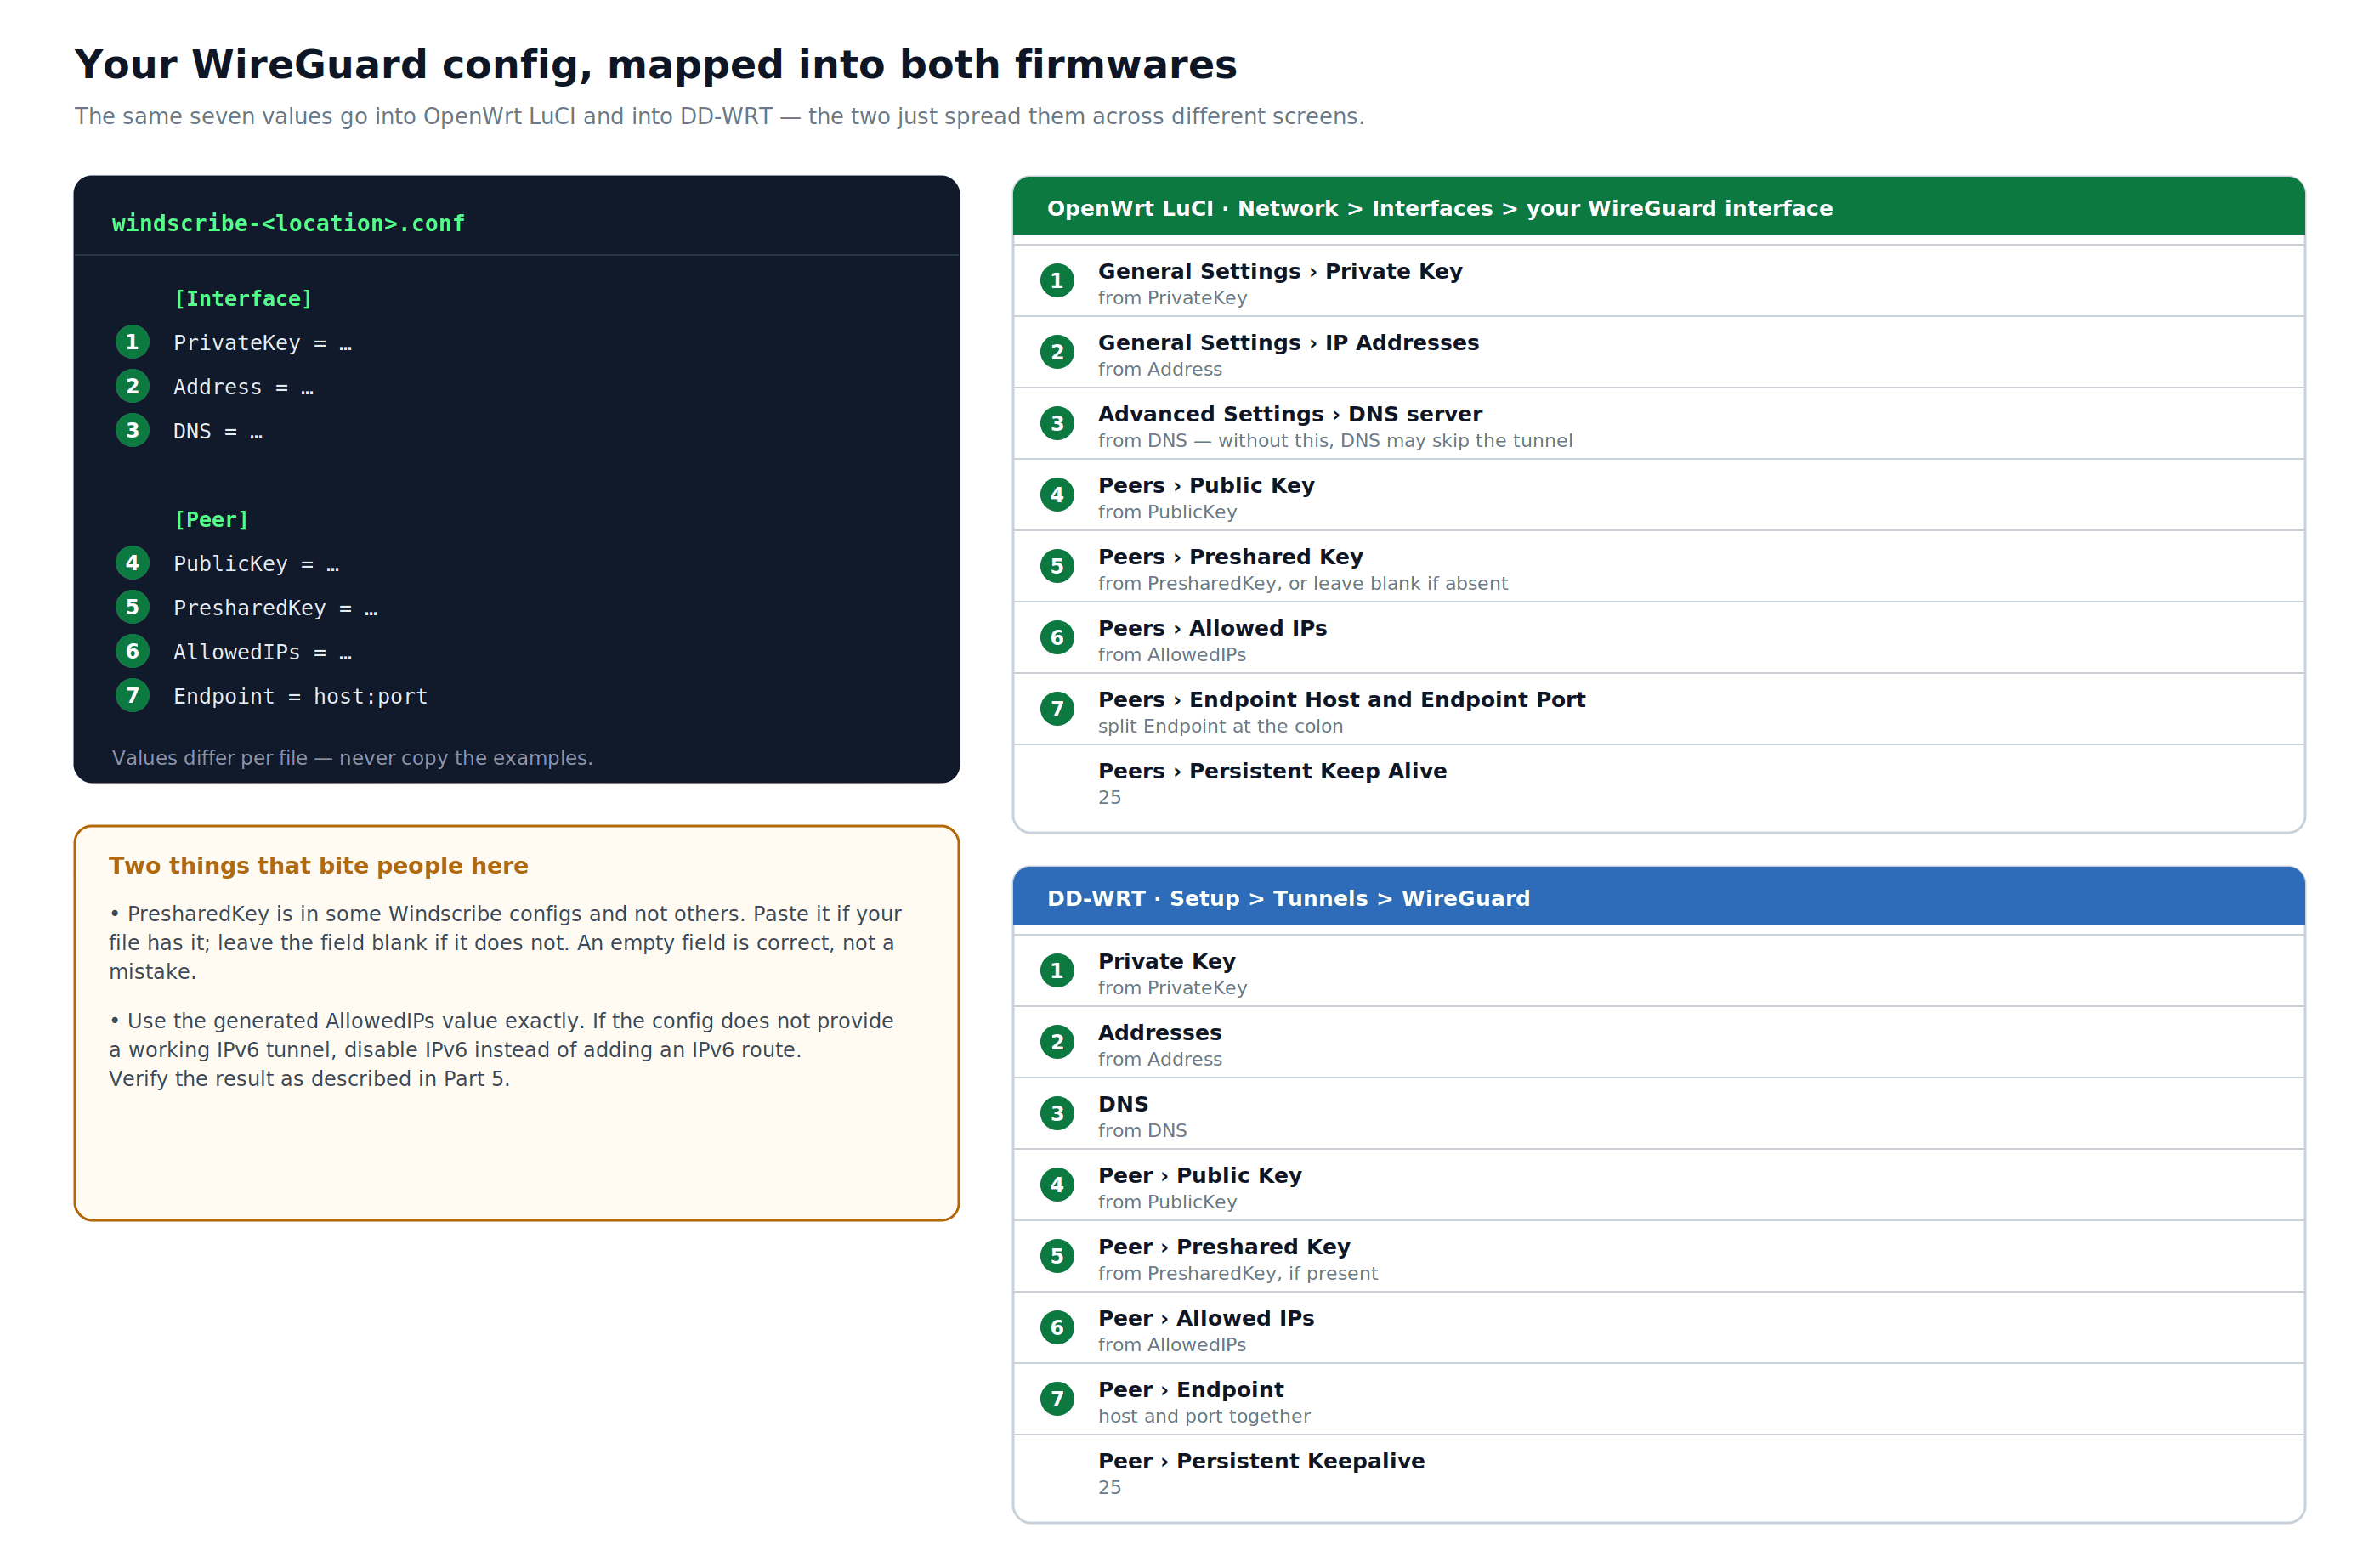Select DD-WRT 'Peer › Allowed IPs' row
The height and width of the screenshot is (1567, 2380).
(1658, 1328)
